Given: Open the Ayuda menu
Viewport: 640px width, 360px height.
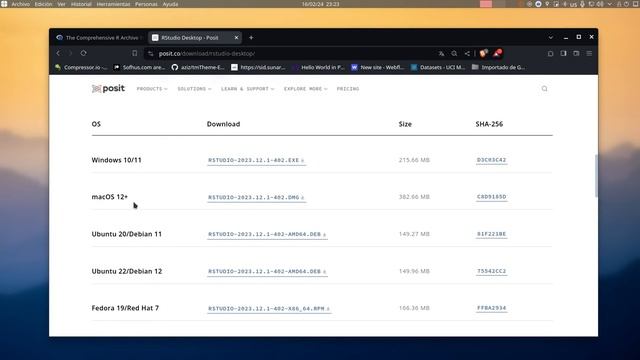Looking at the screenshot, I should point(170,4).
